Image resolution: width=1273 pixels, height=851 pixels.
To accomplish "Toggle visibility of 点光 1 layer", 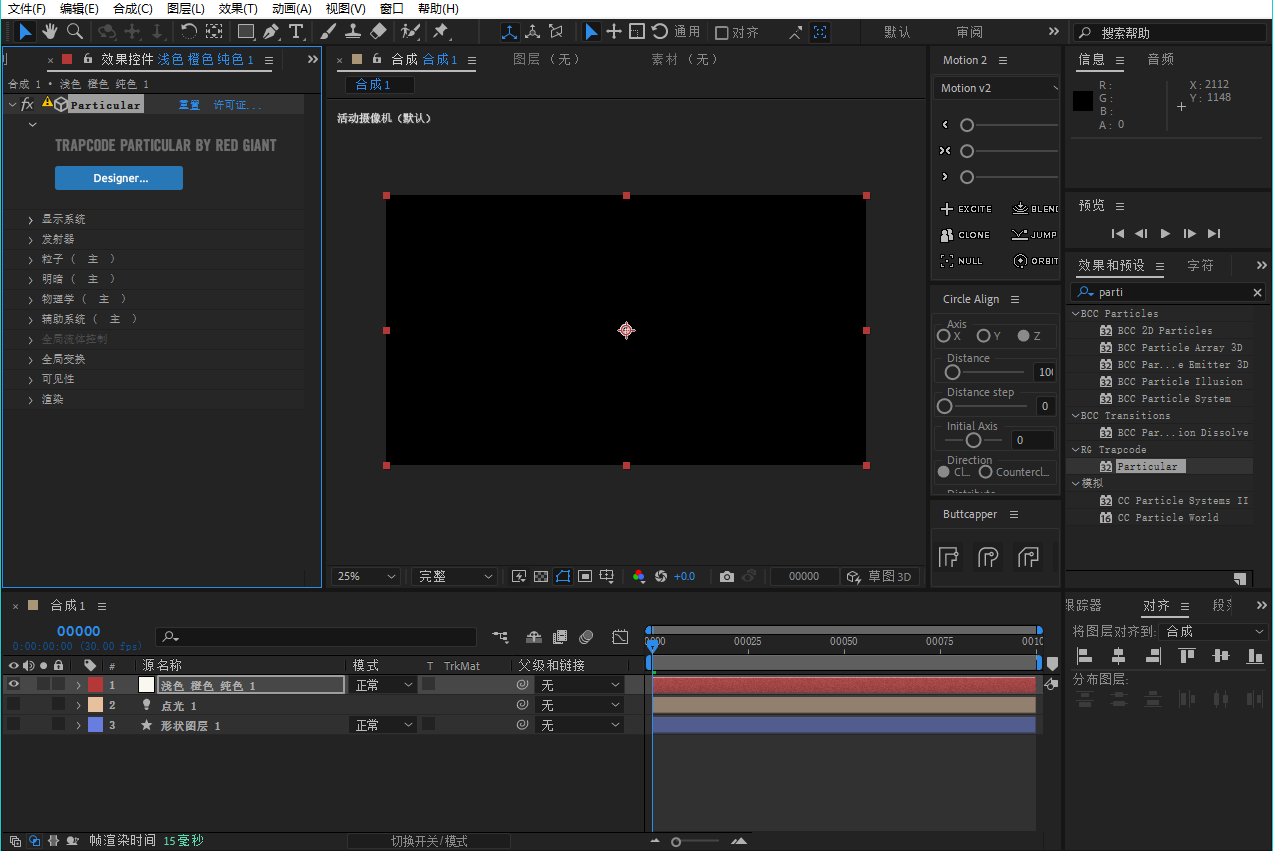I will pos(13,705).
